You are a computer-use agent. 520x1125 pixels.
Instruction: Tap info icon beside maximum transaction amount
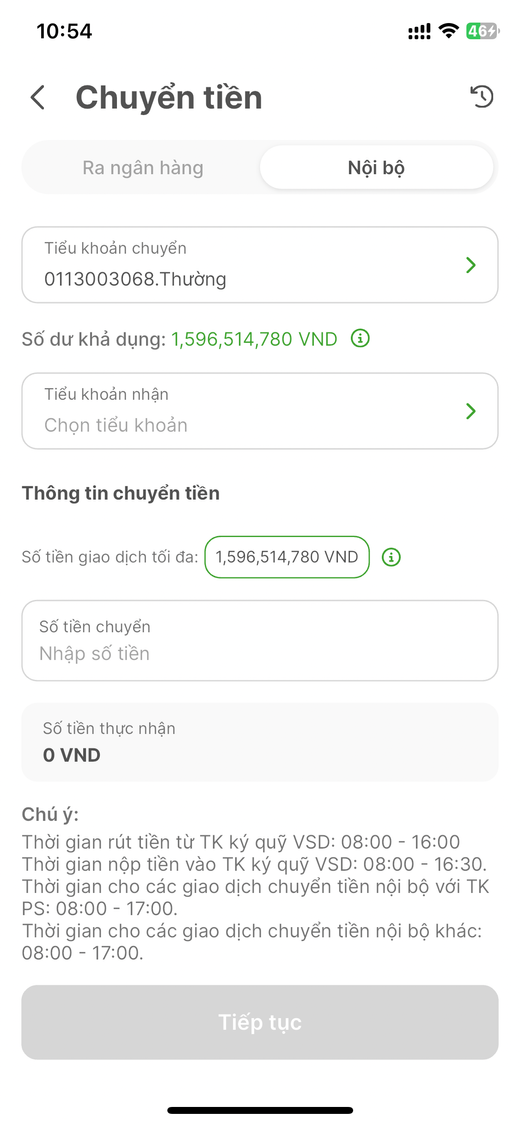(x=391, y=557)
